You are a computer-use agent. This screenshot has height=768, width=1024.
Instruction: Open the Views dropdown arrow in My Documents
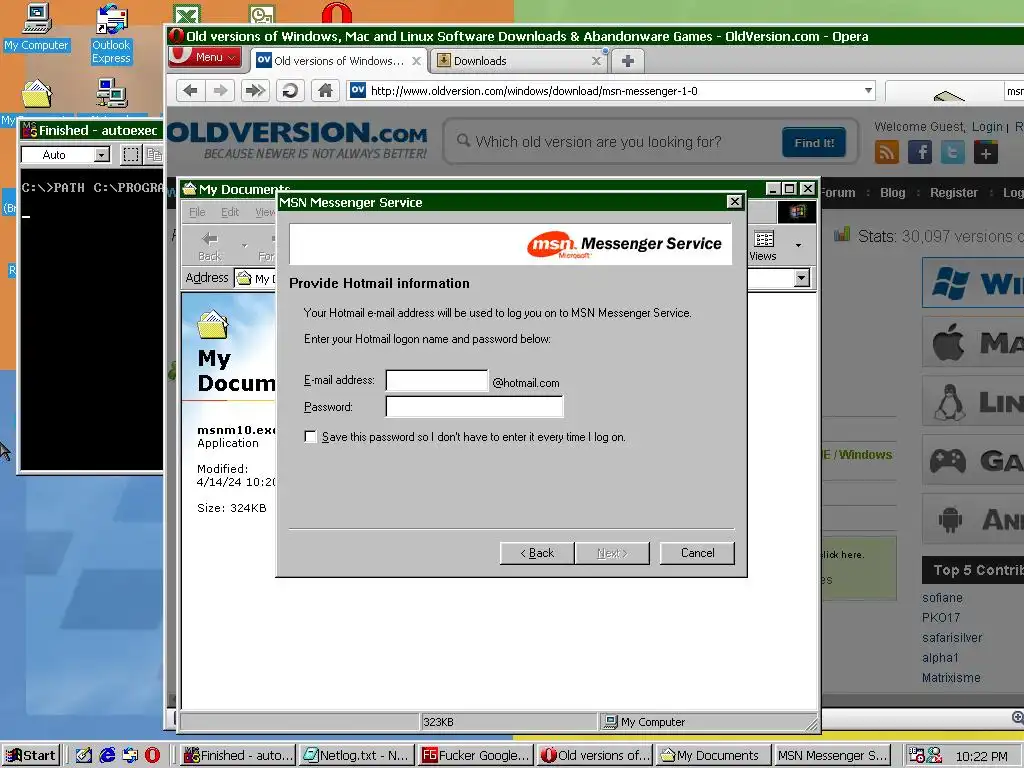click(x=798, y=246)
